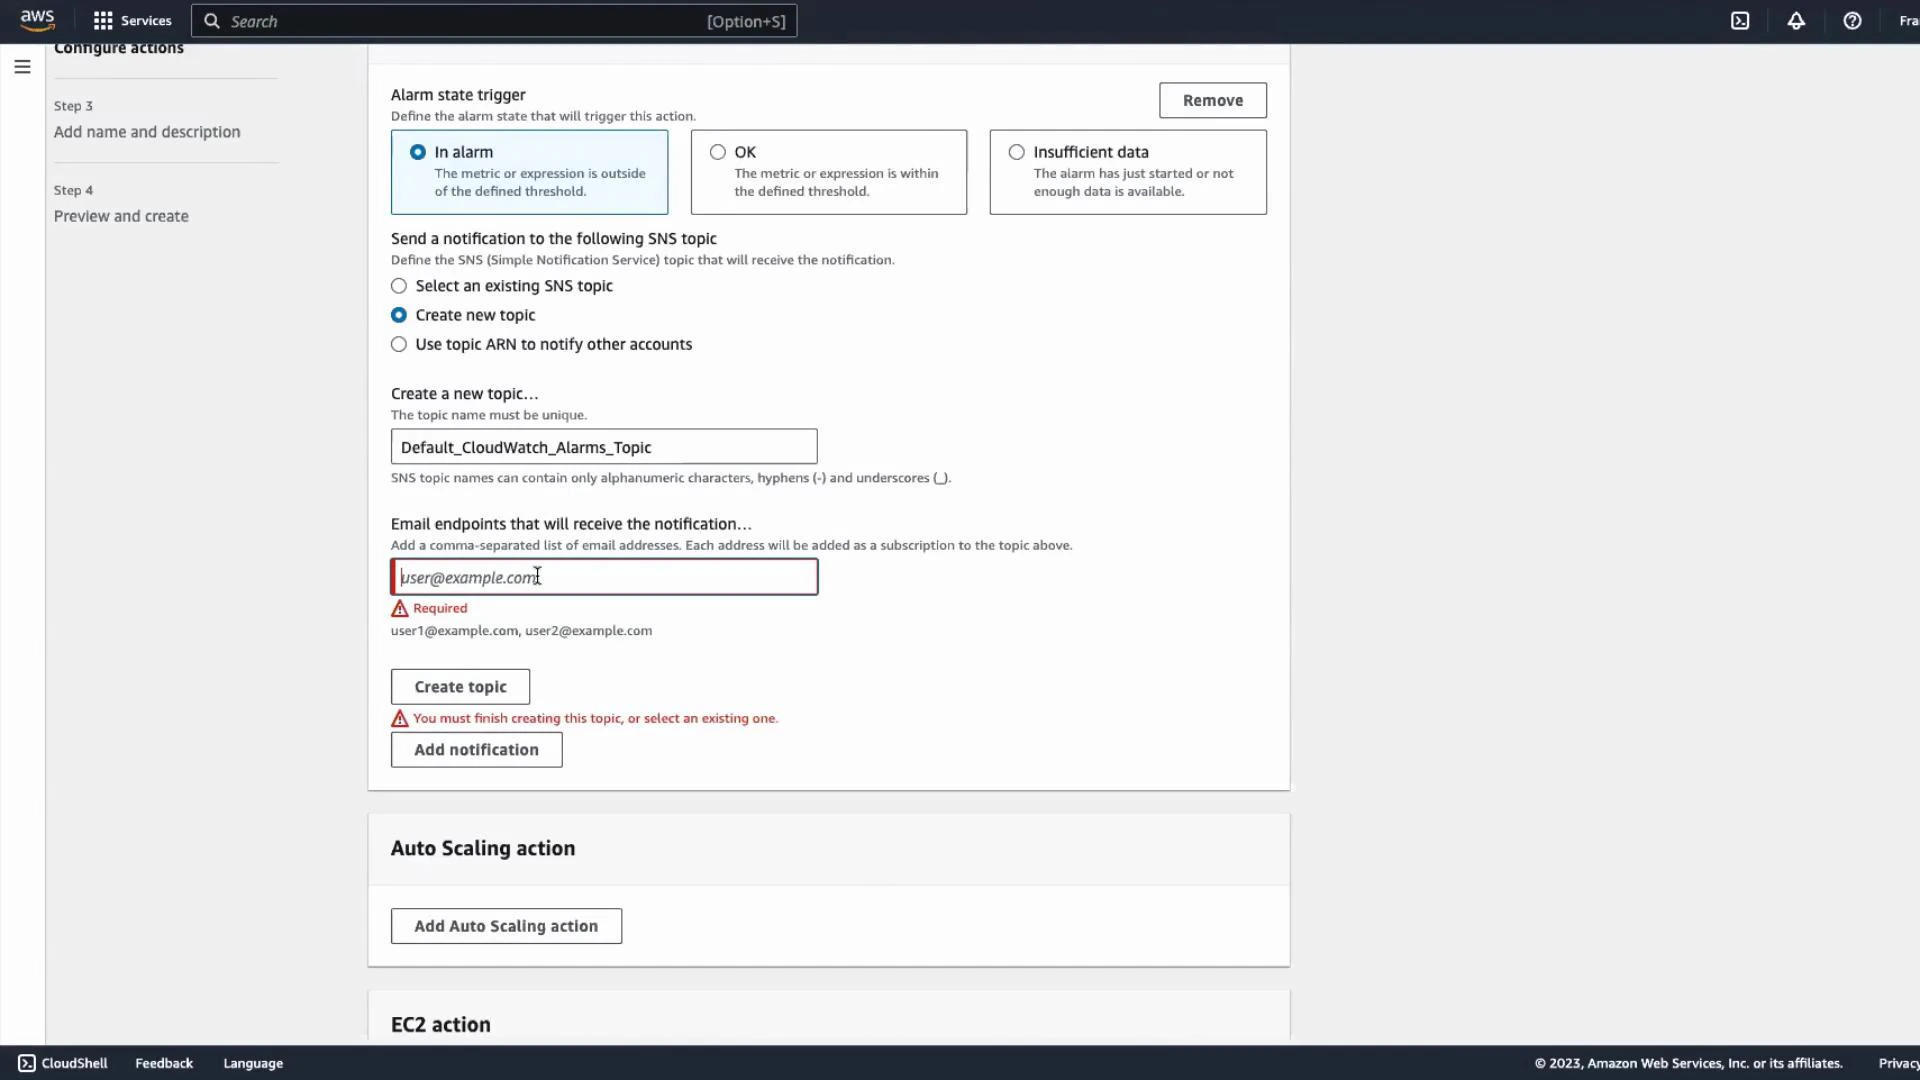This screenshot has width=1920, height=1080.
Task: Open Step 3 Add name and description
Action: [146, 131]
